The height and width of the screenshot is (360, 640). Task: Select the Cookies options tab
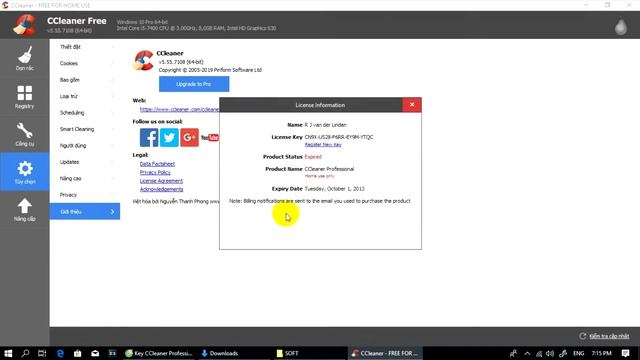[x=85, y=63]
